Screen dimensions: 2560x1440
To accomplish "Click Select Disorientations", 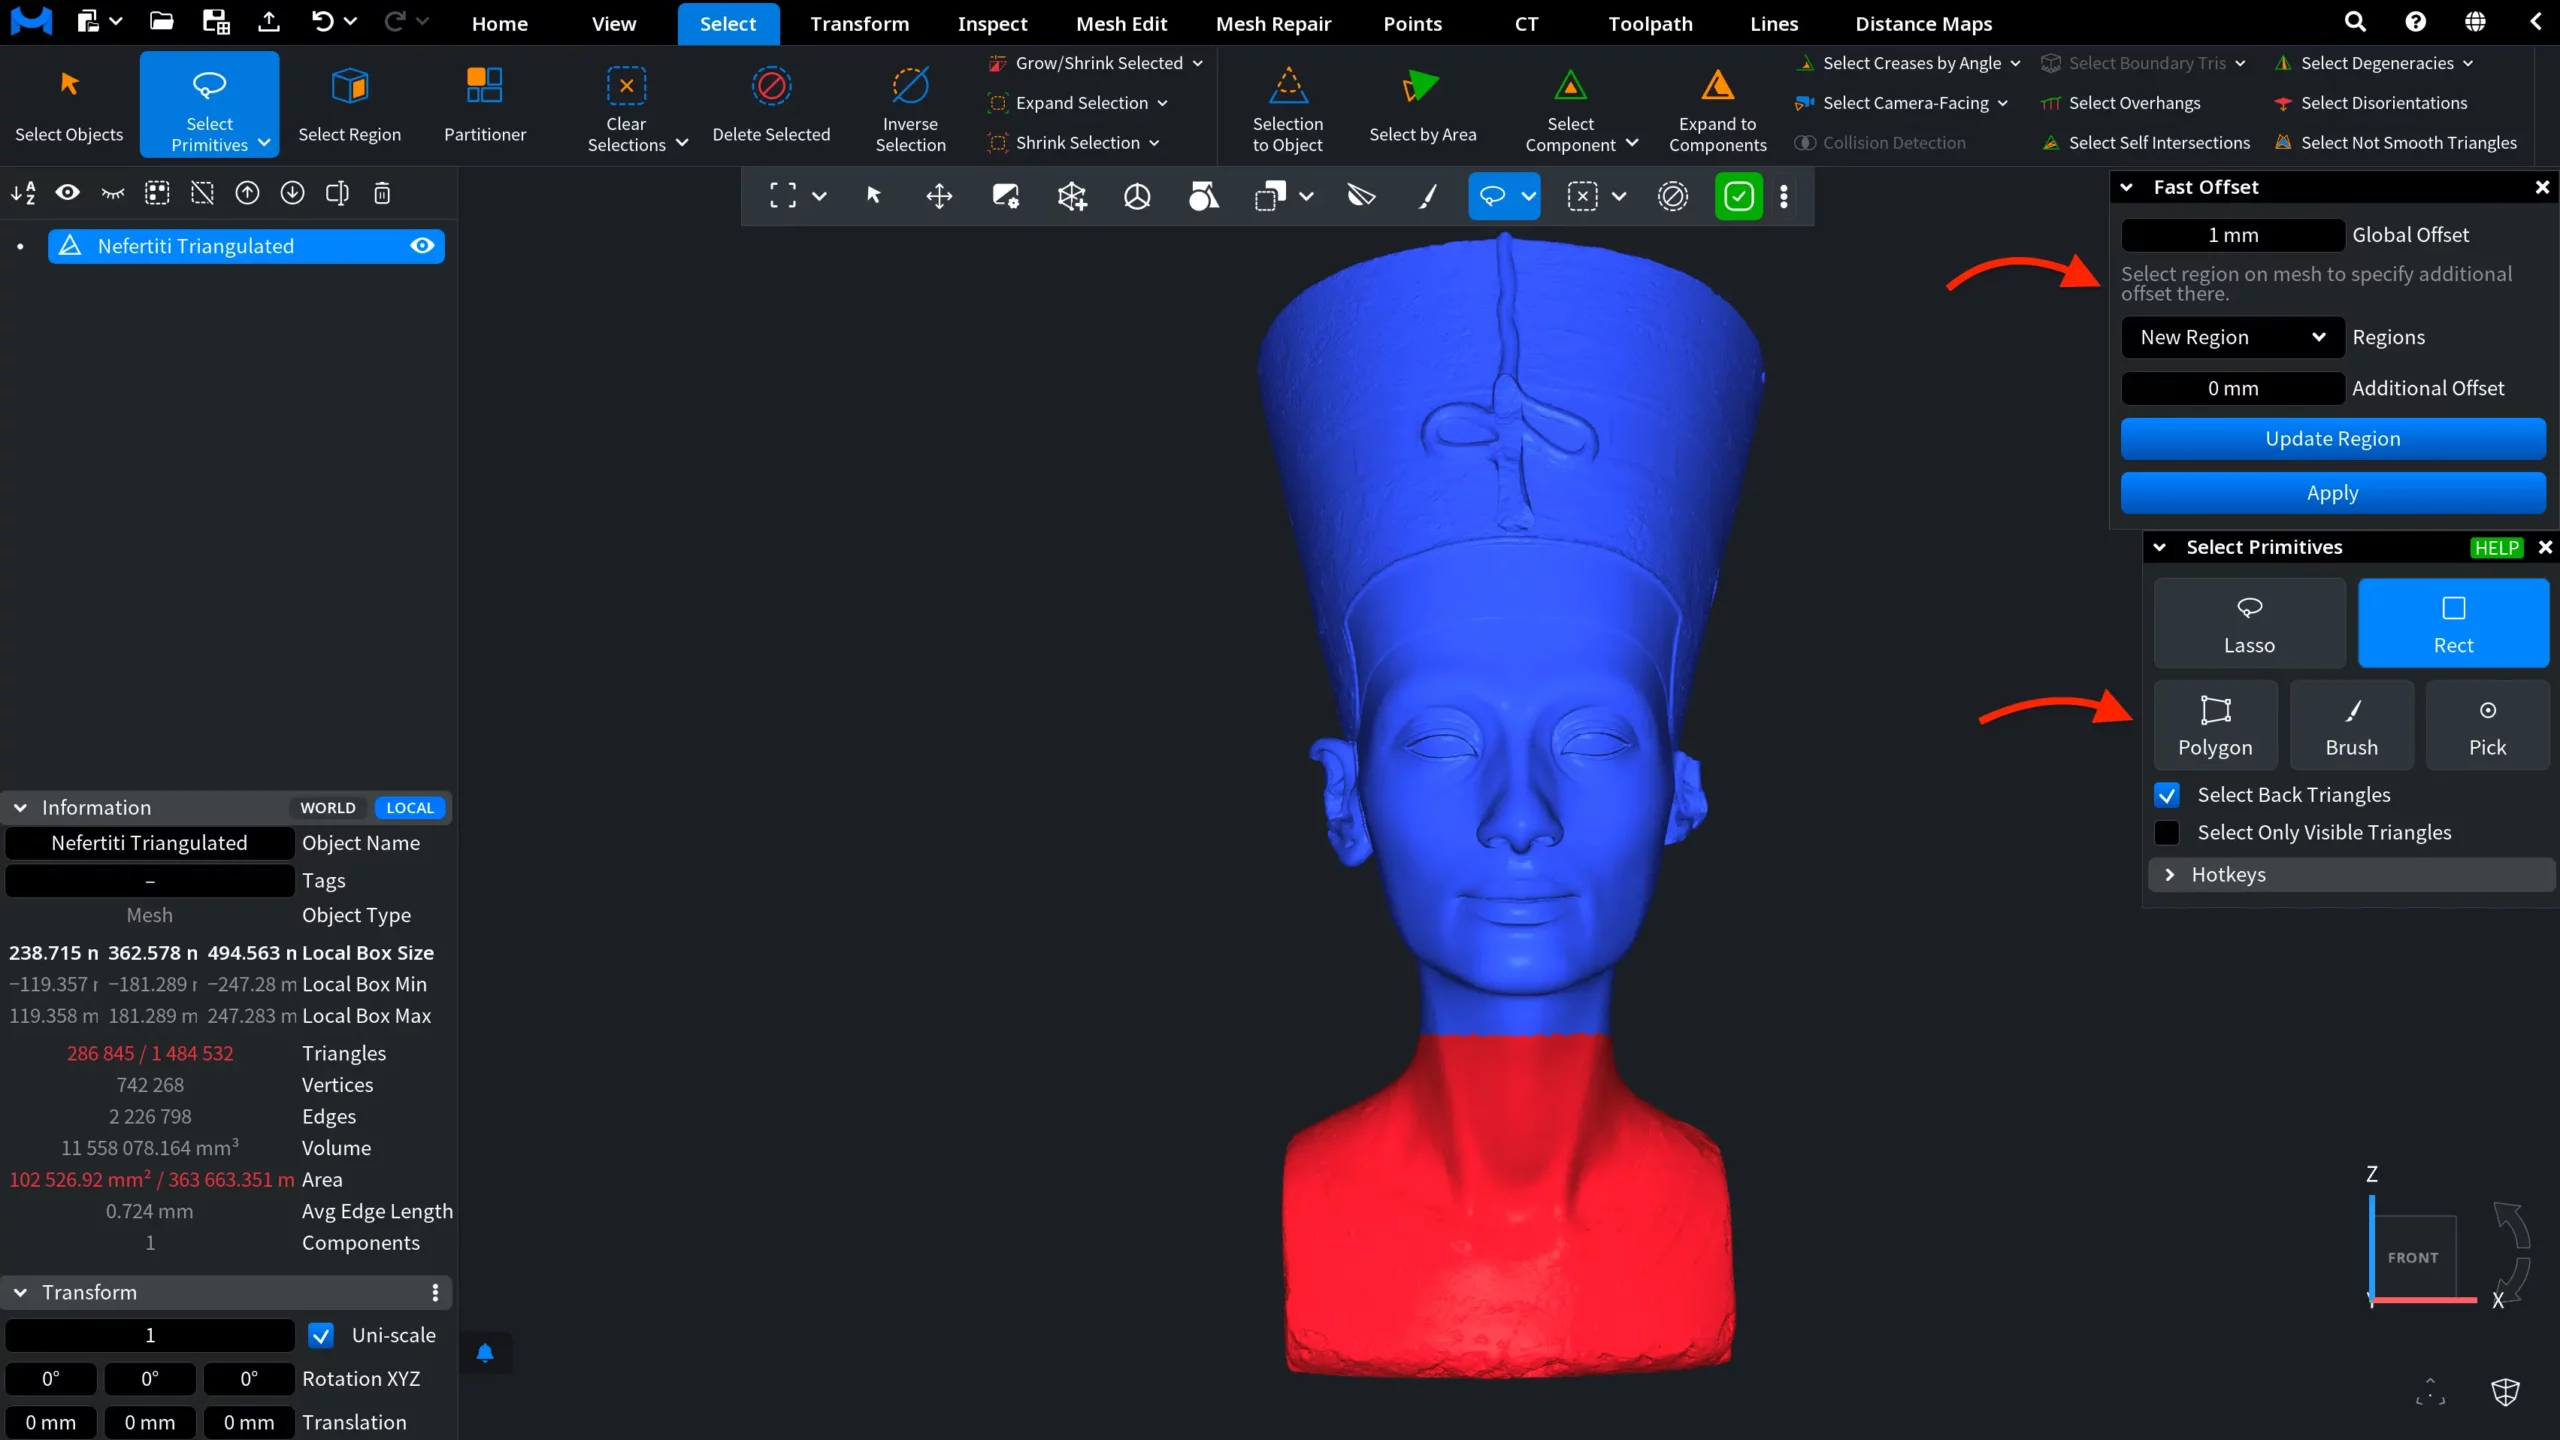I will point(2370,103).
